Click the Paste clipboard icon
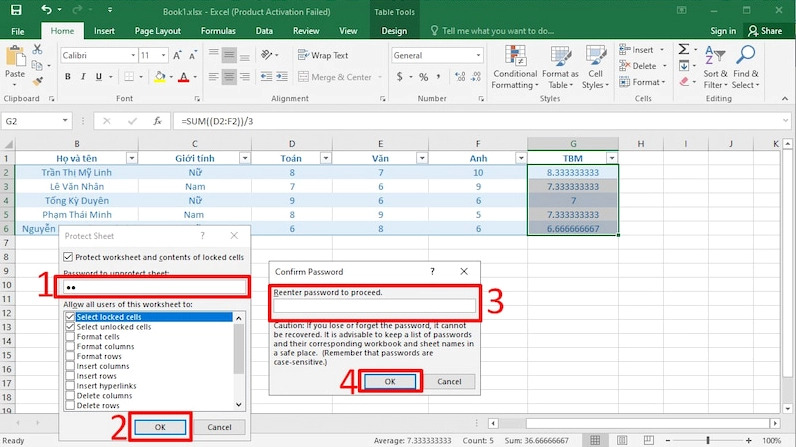 [15, 56]
